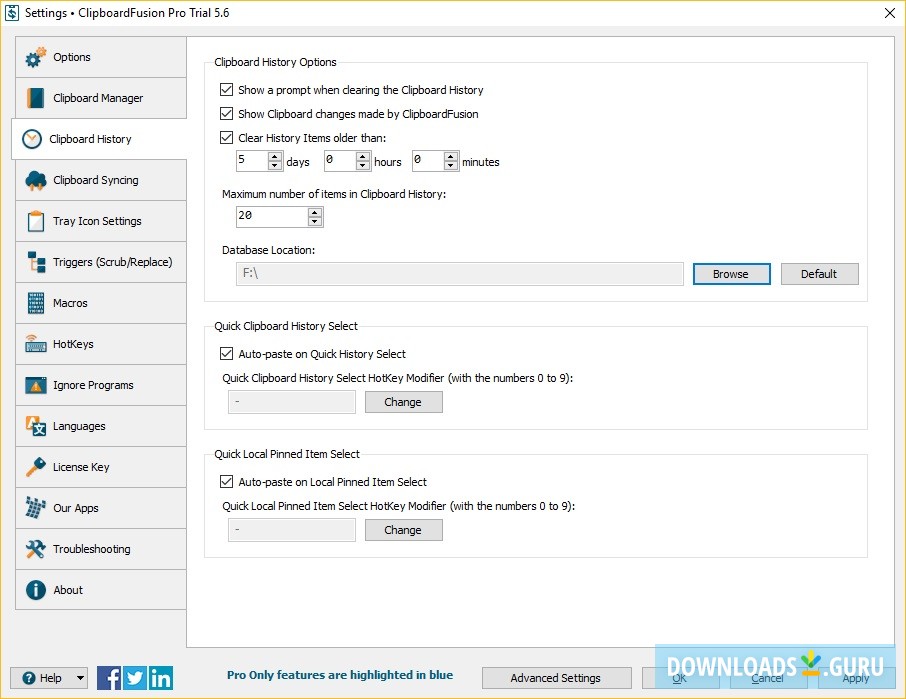
Task: Click the Troubleshooting tools icon
Action: point(36,549)
